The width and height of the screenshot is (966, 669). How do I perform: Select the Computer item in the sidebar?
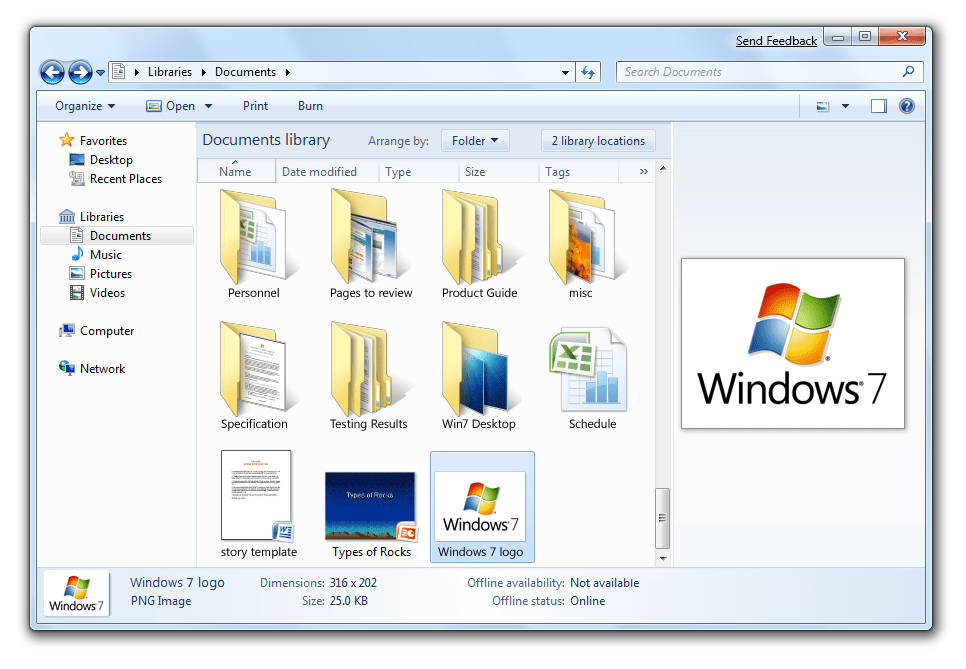pyautogui.click(x=109, y=330)
